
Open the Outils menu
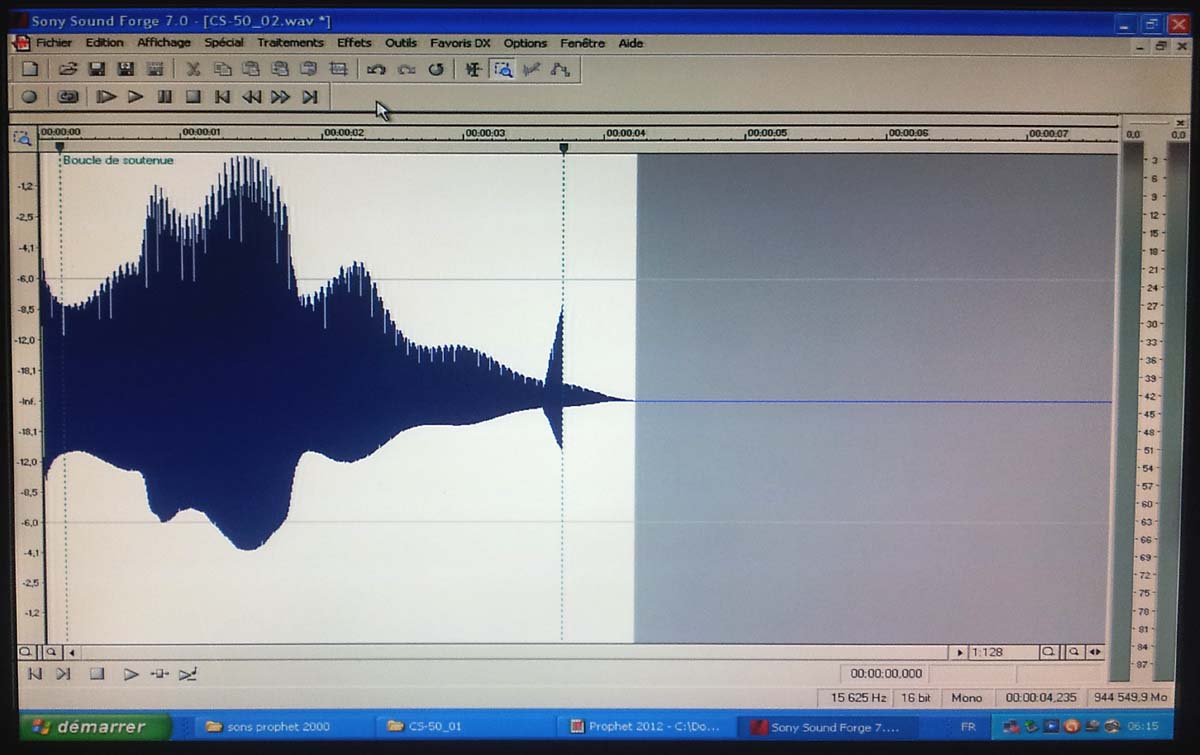tap(401, 43)
